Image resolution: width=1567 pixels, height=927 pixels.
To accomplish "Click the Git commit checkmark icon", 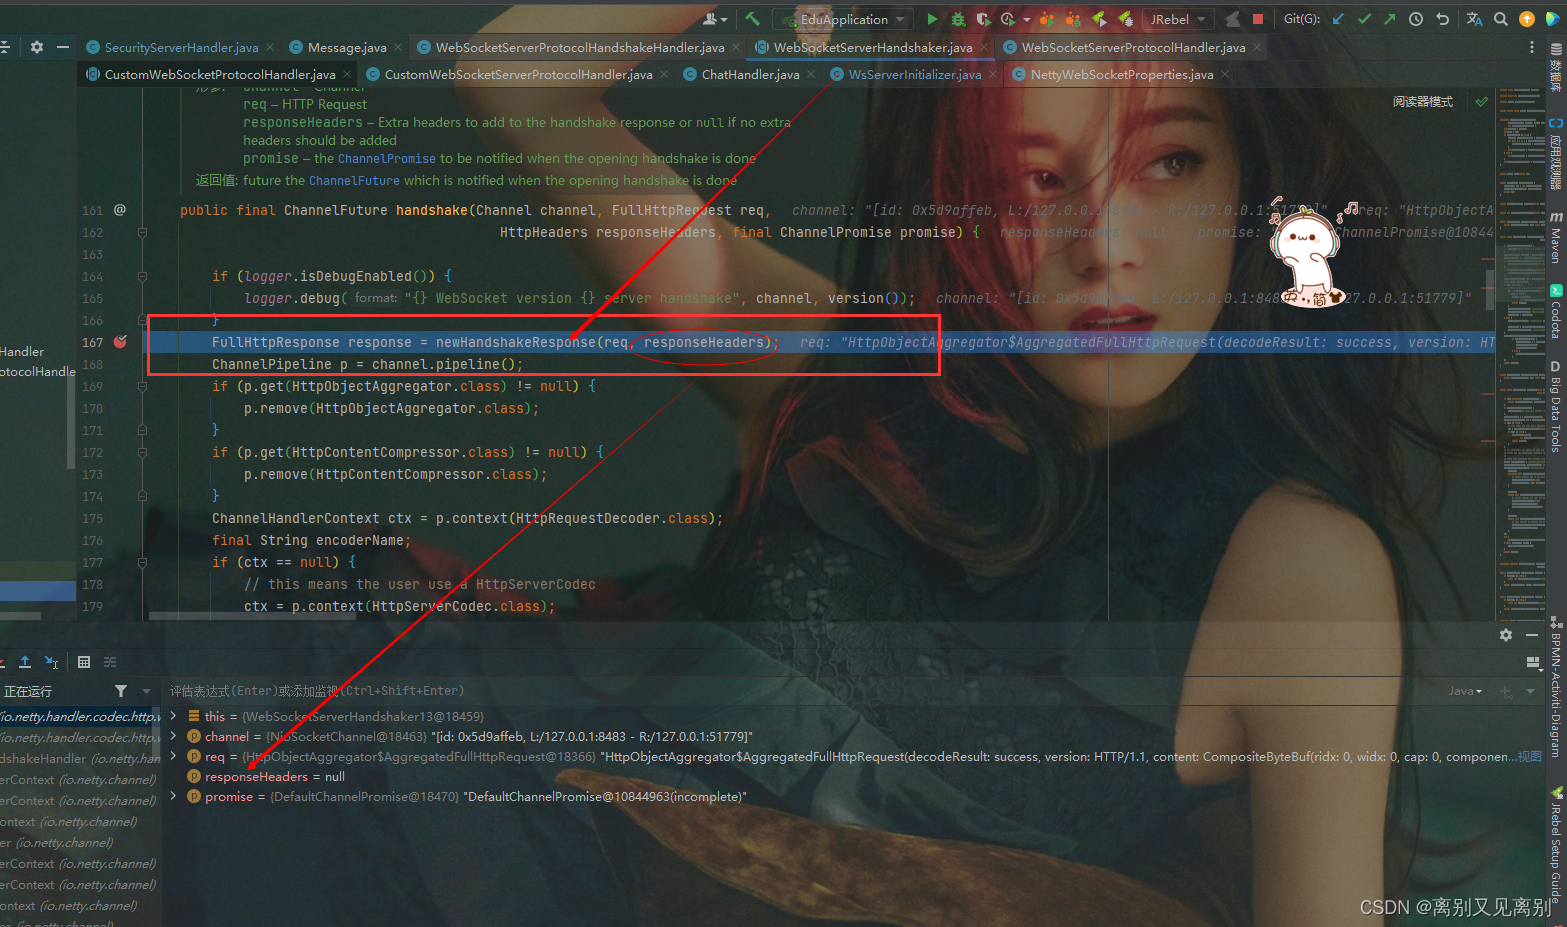I will pyautogui.click(x=1364, y=19).
